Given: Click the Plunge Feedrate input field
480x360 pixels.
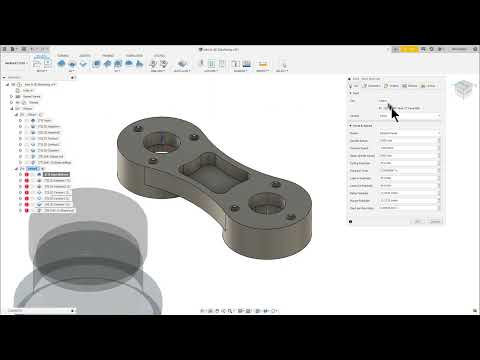Looking at the screenshot, I should click(x=408, y=201).
